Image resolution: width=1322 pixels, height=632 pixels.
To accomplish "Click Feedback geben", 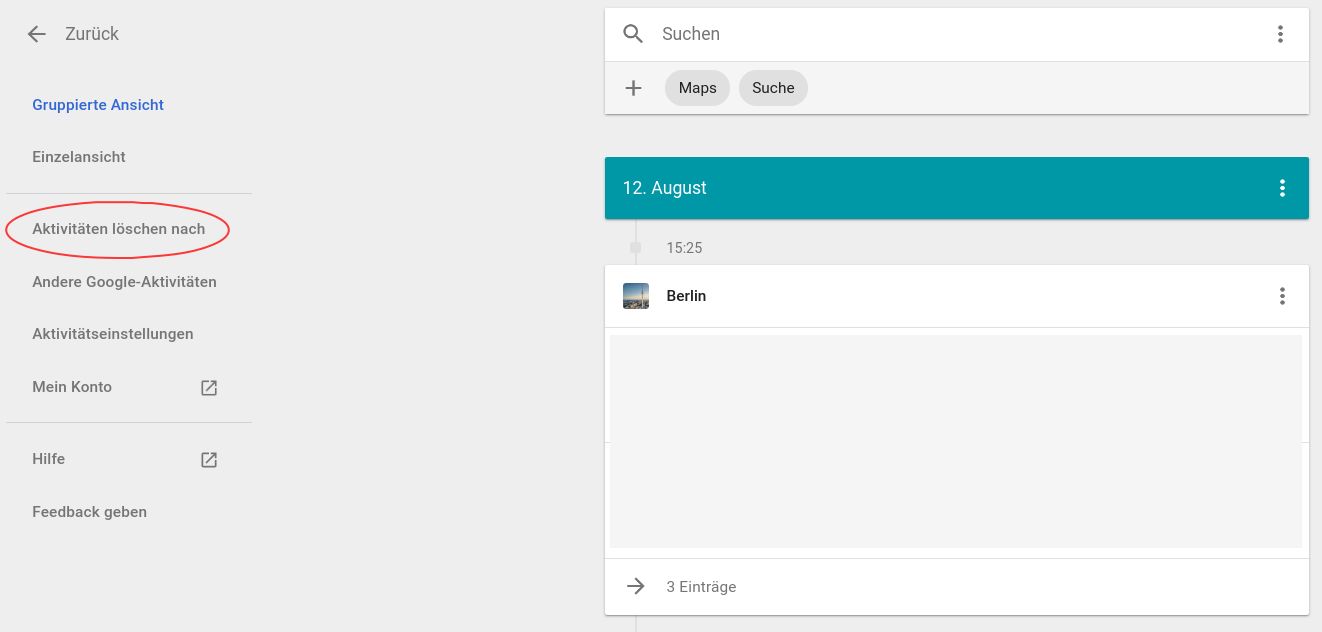I will (x=90, y=512).
